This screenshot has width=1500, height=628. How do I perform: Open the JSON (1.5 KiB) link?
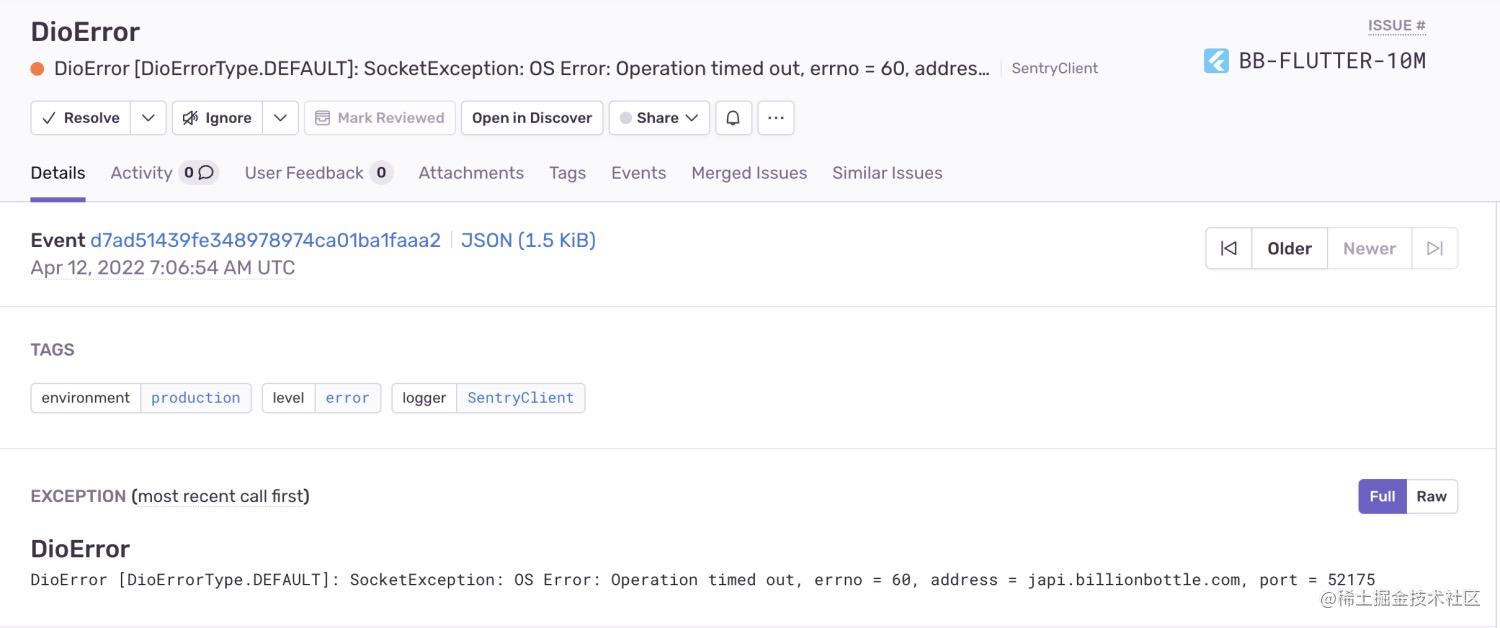(528, 240)
